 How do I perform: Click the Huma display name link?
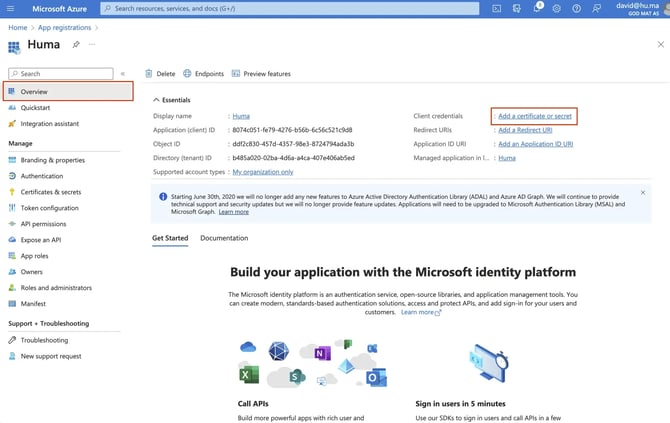pyautogui.click(x=241, y=116)
